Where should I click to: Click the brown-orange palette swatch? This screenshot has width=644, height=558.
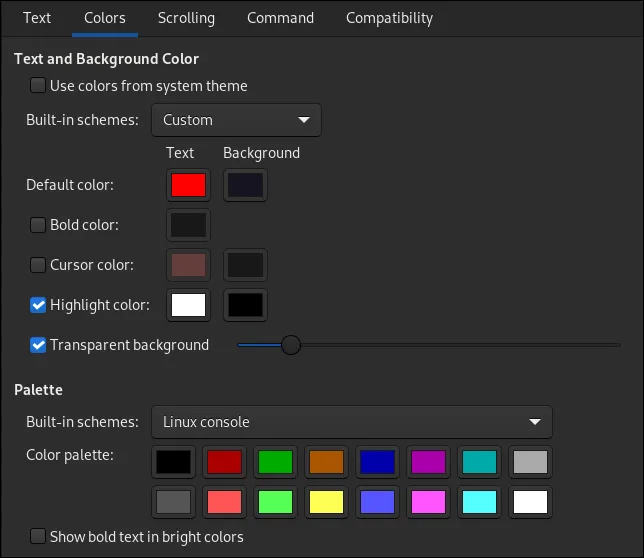(326, 462)
